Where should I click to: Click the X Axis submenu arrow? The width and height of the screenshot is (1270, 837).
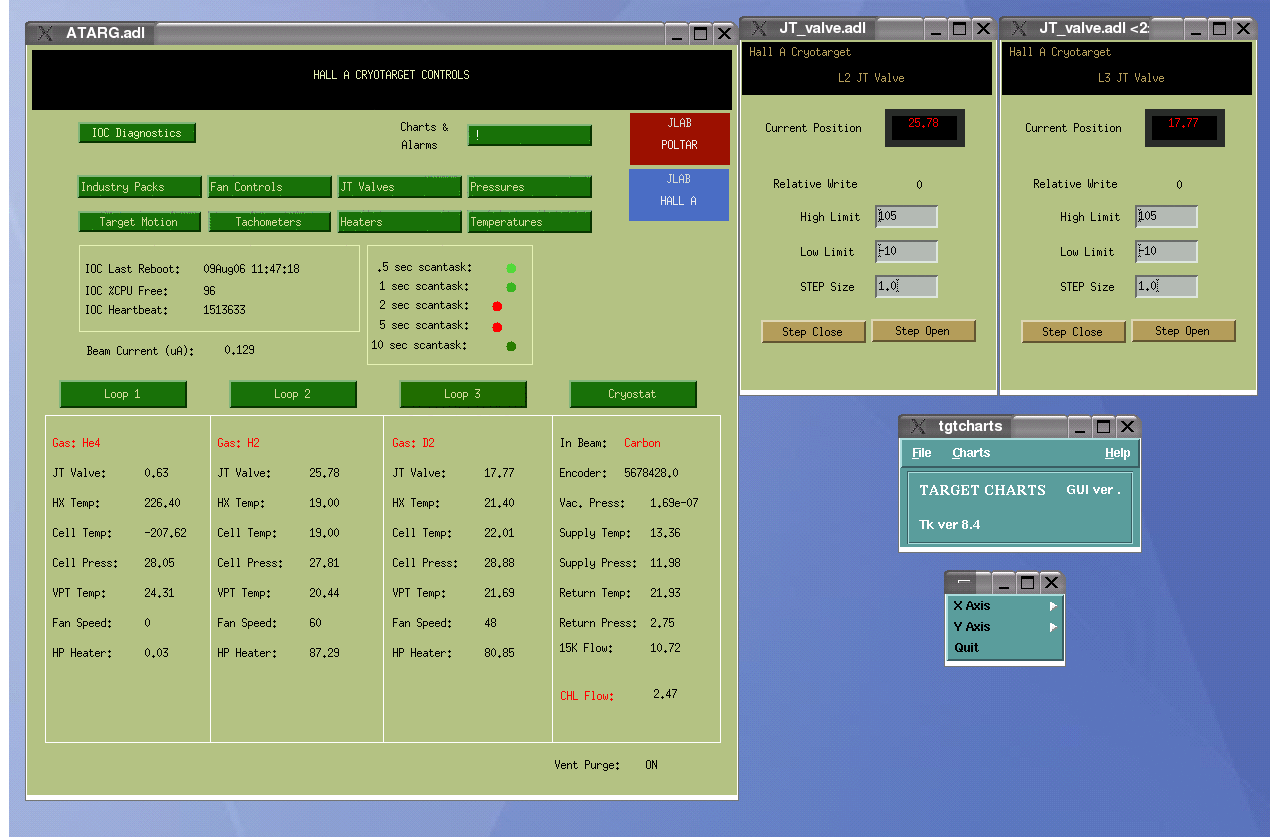1052,606
